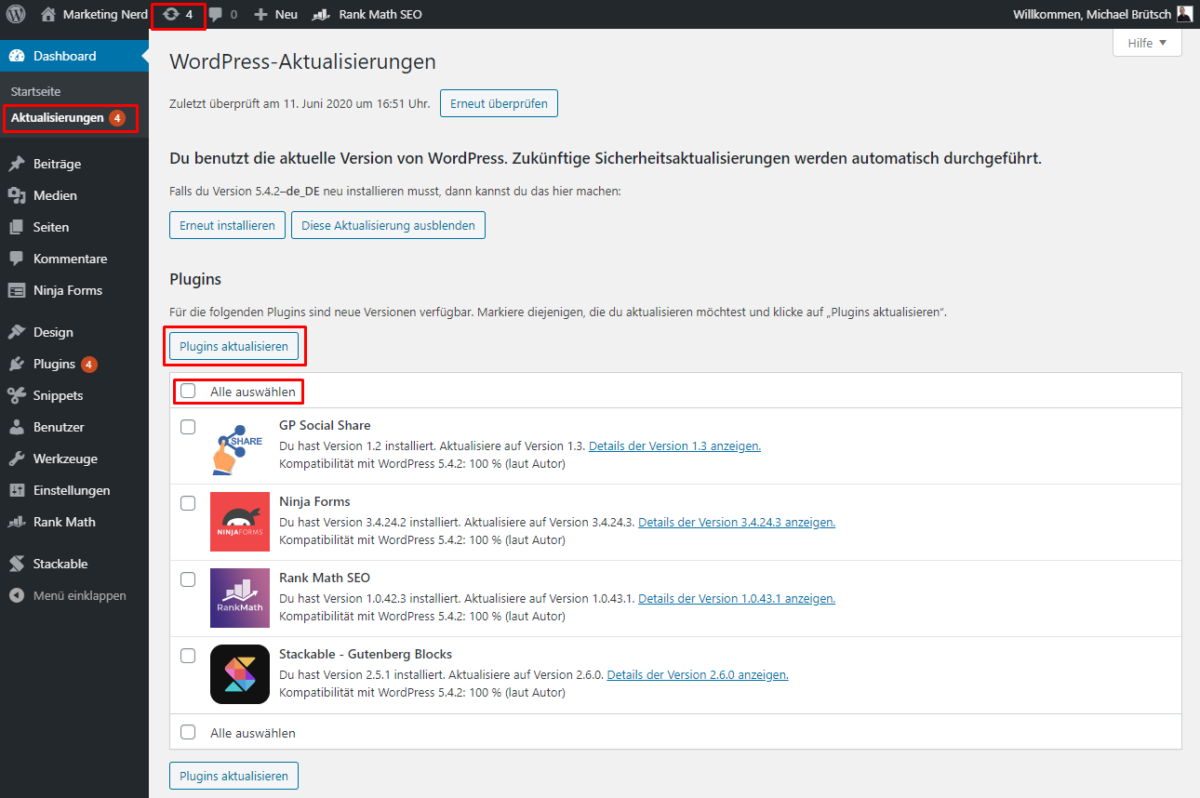Click the Rank Math SEO plugin logo
1200x798 pixels.
pyautogui.click(x=239, y=598)
